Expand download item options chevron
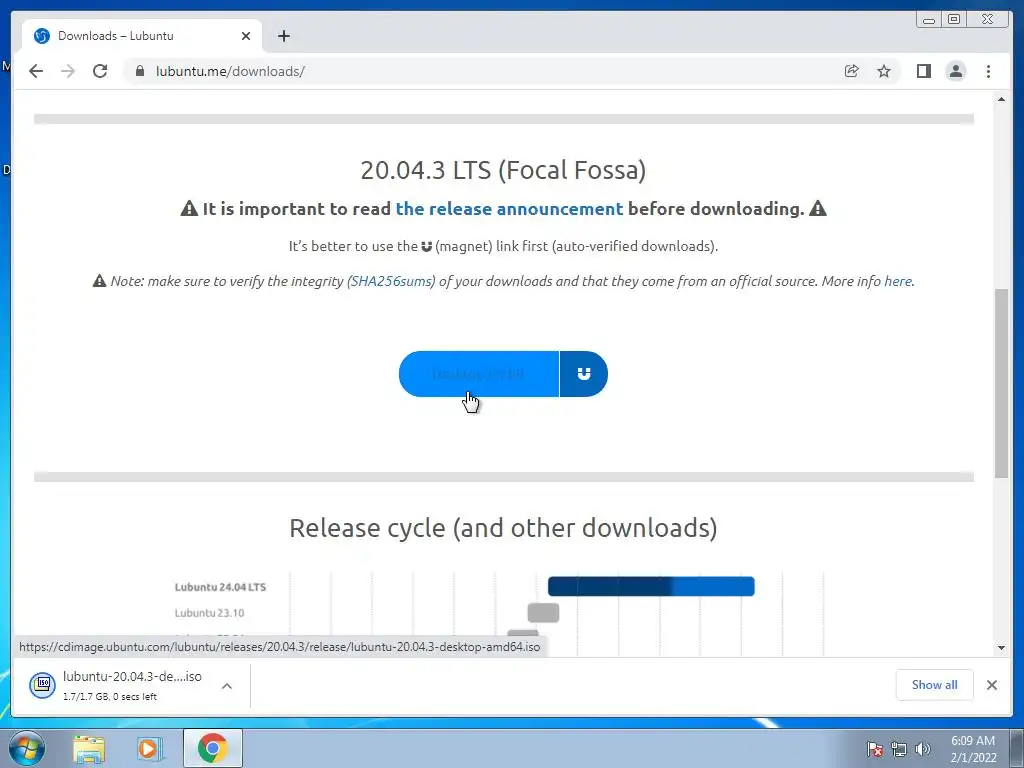The height and width of the screenshot is (768, 1024). 227,686
